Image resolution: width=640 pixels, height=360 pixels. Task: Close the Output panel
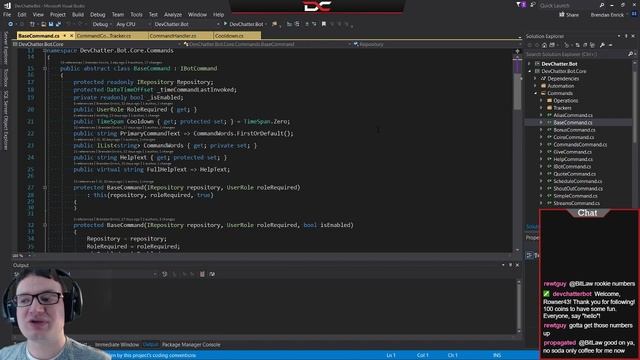coord(517,265)
